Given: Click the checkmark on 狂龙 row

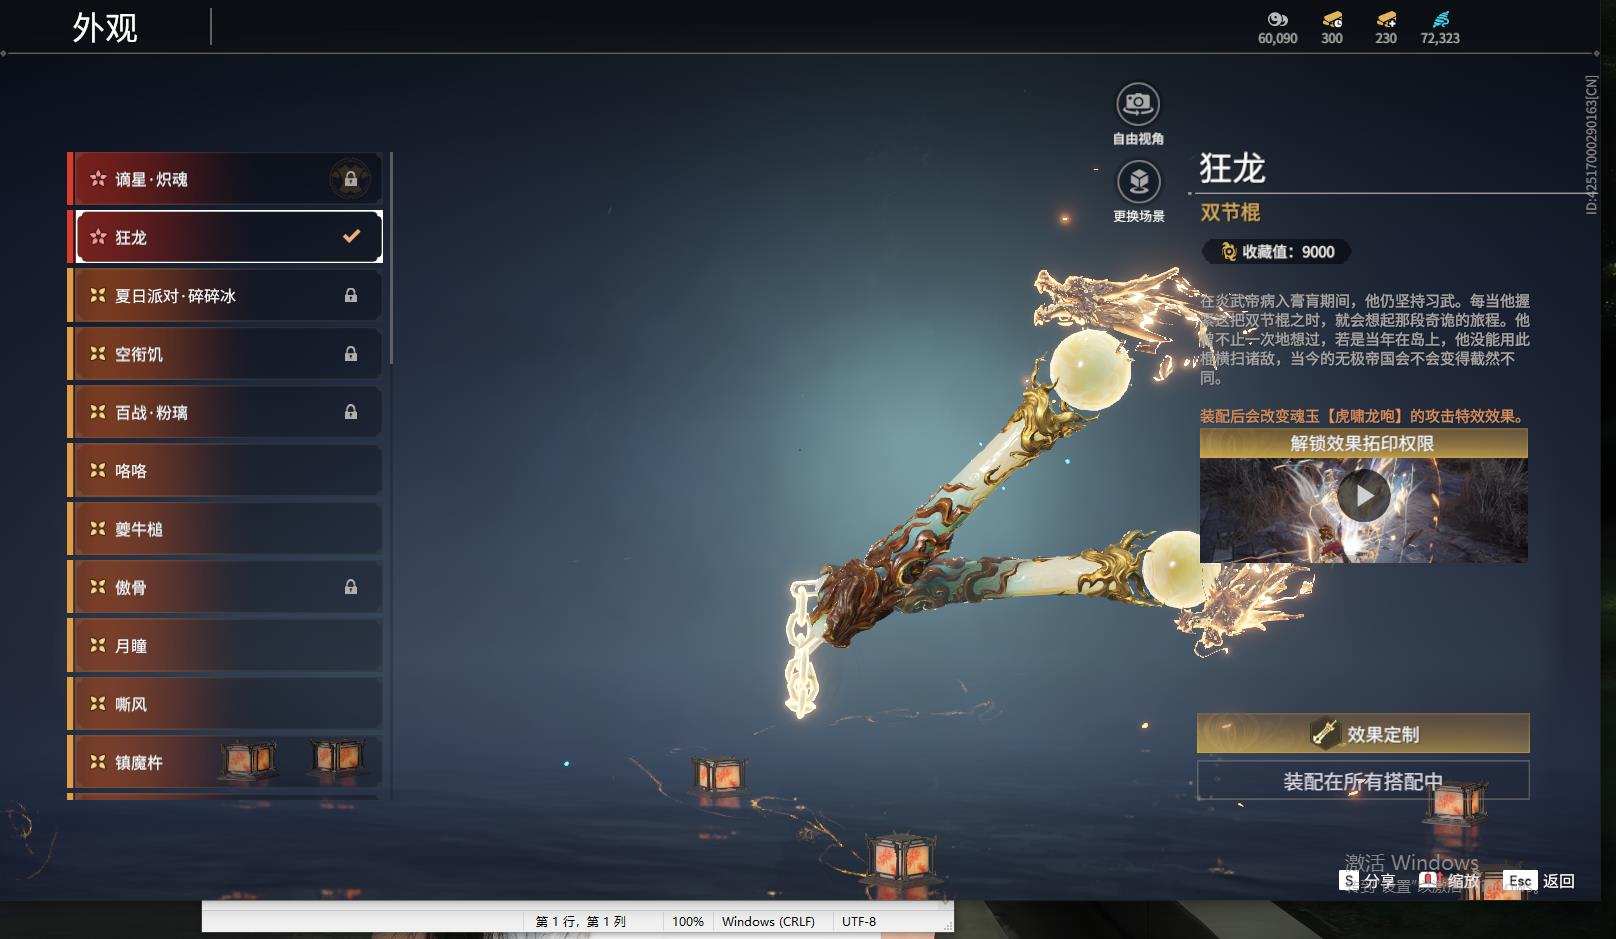Looking at the screenshot, I should click(x=351, y=237).
